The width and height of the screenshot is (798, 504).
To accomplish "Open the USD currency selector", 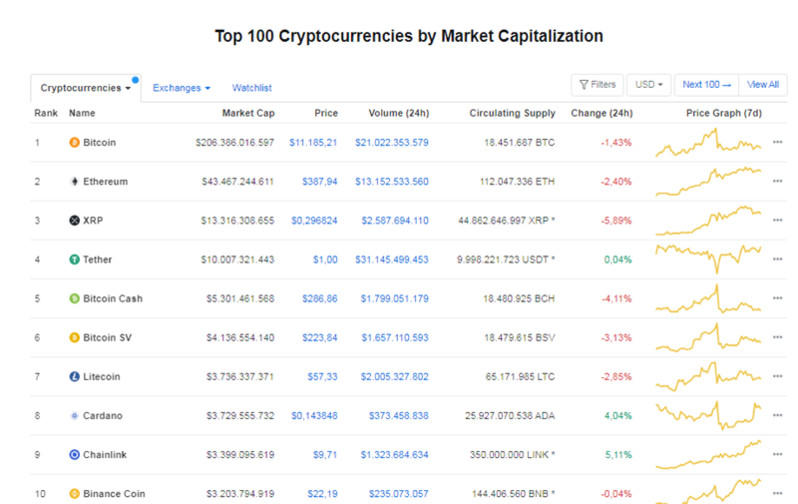I will coord(649,85).
